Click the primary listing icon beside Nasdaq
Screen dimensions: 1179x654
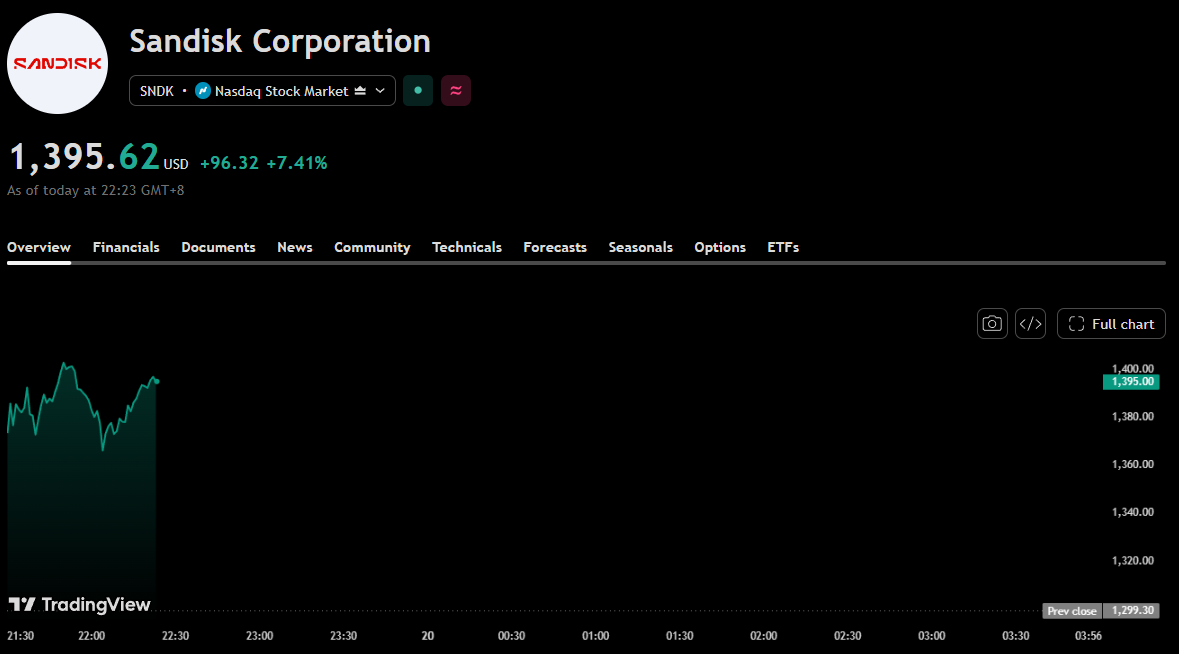pyautogui.click(x=360, y=91)
